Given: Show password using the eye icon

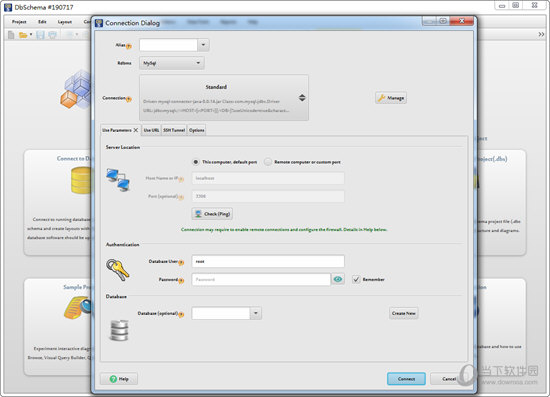Looking at the screenshot, I should tap(338, 279).
